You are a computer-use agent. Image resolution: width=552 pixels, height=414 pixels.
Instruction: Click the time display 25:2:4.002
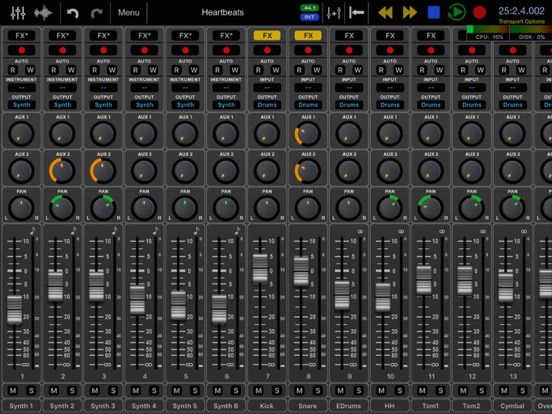pos(521,11)
